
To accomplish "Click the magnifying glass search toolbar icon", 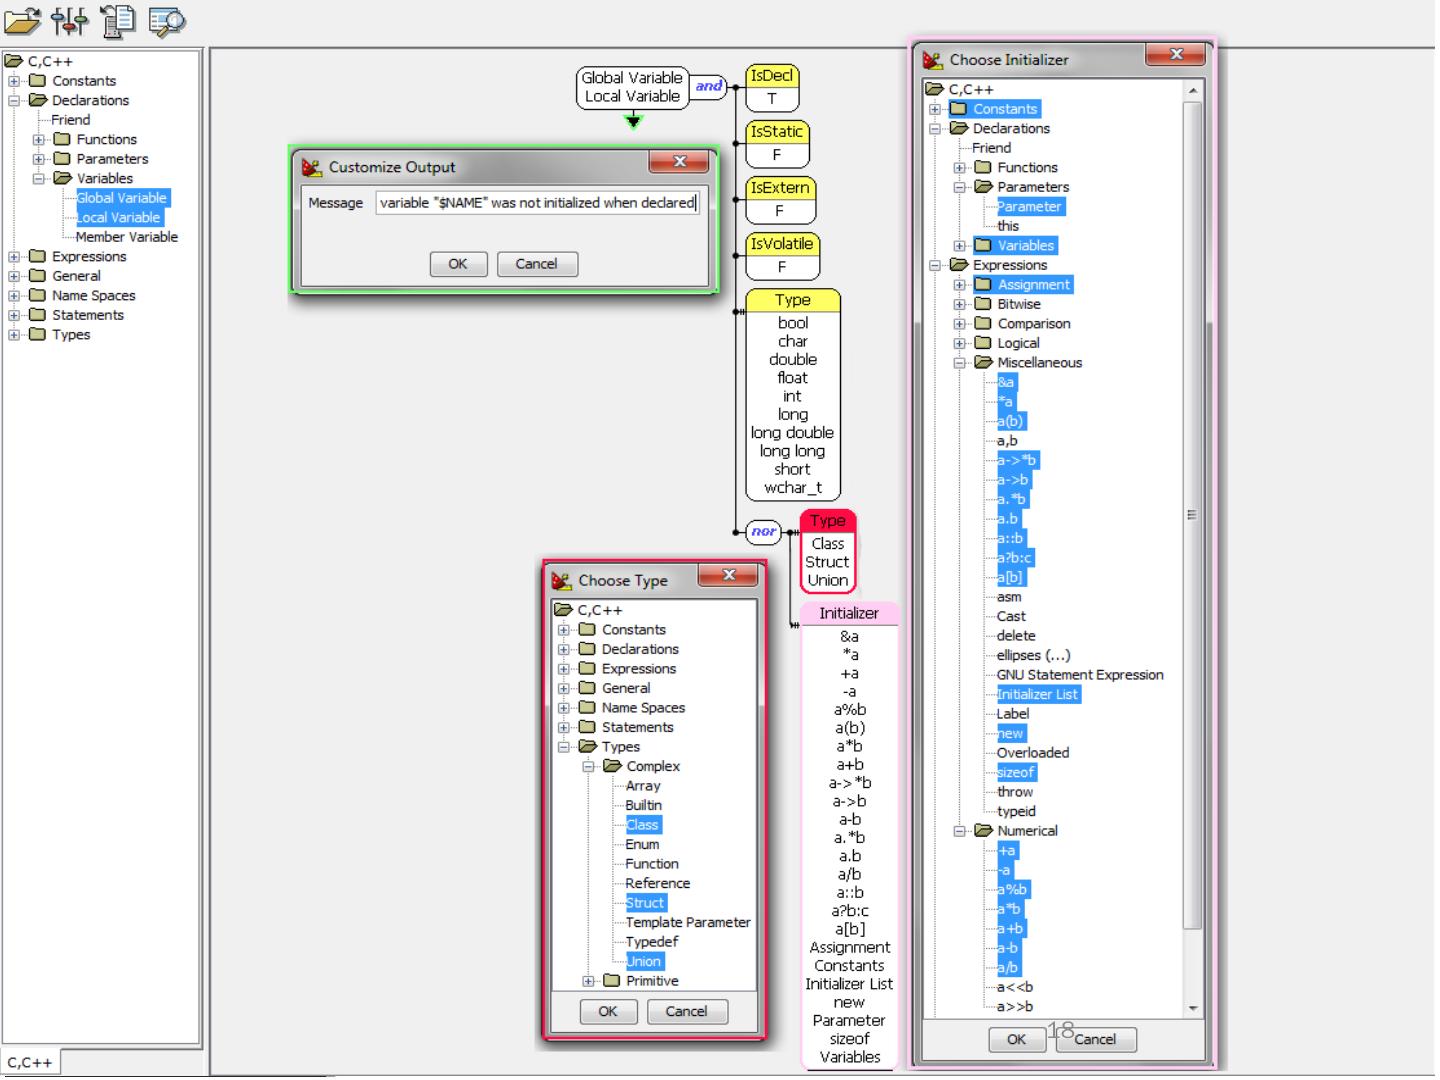I will [166, 20].
